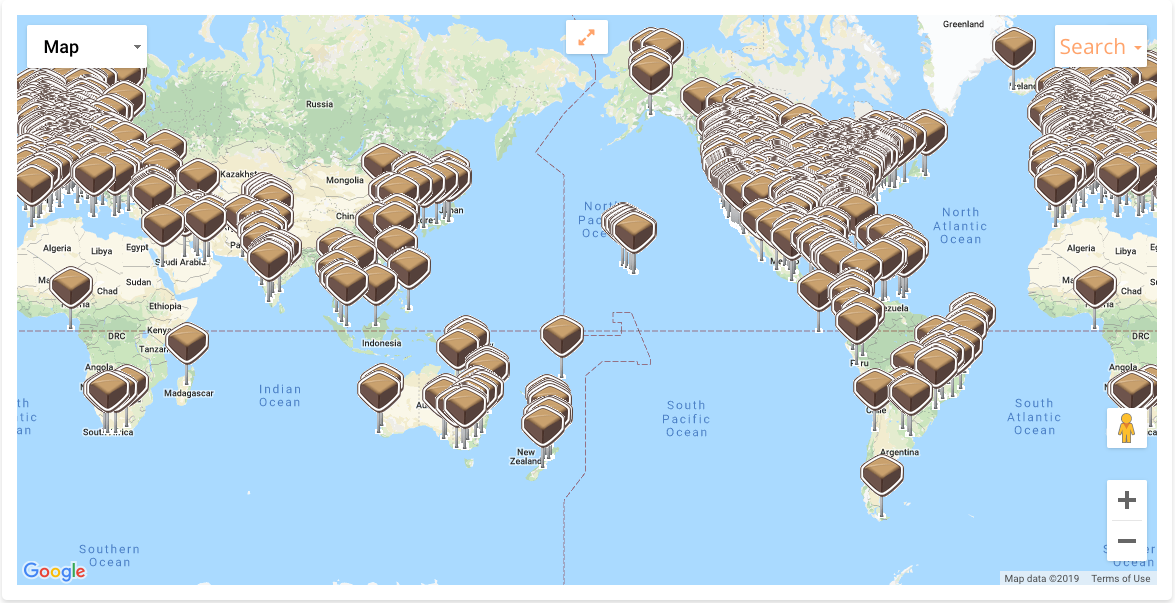1175x603 pixels.
Task: Open the Terms of Use link
Action: tap(1120, 578)
